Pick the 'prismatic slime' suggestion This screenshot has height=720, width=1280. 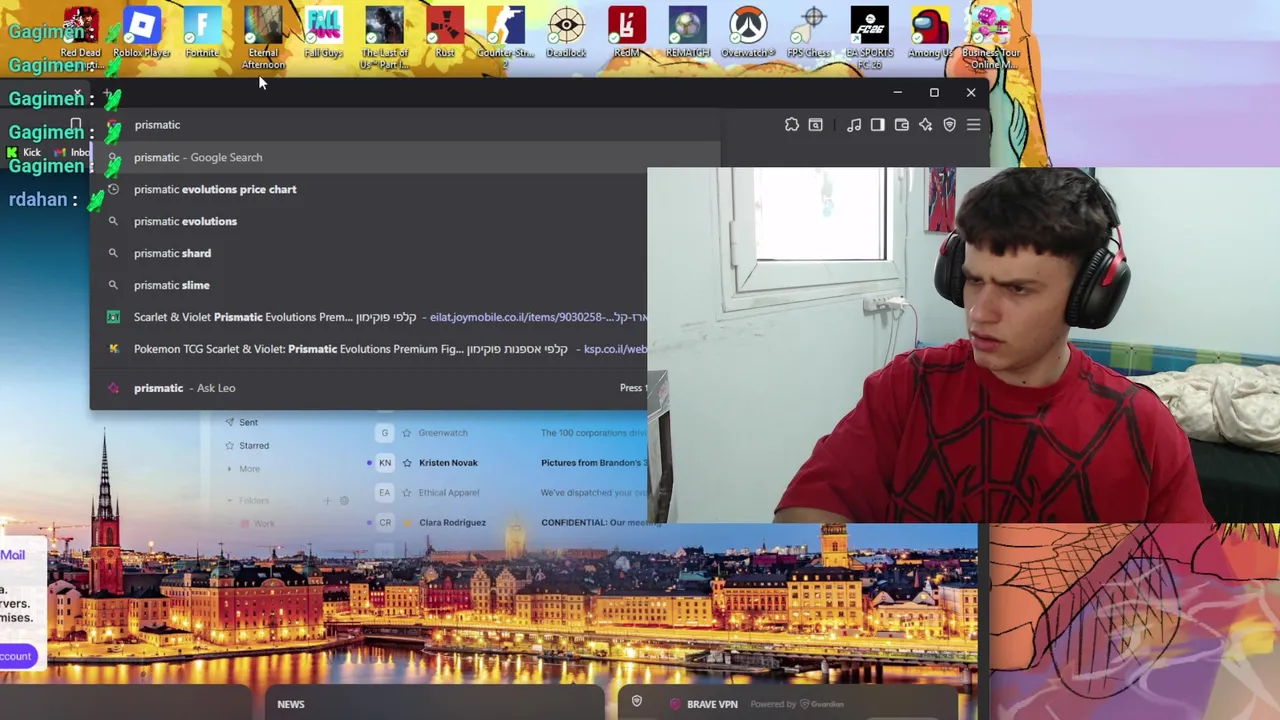tap(370, 285)
